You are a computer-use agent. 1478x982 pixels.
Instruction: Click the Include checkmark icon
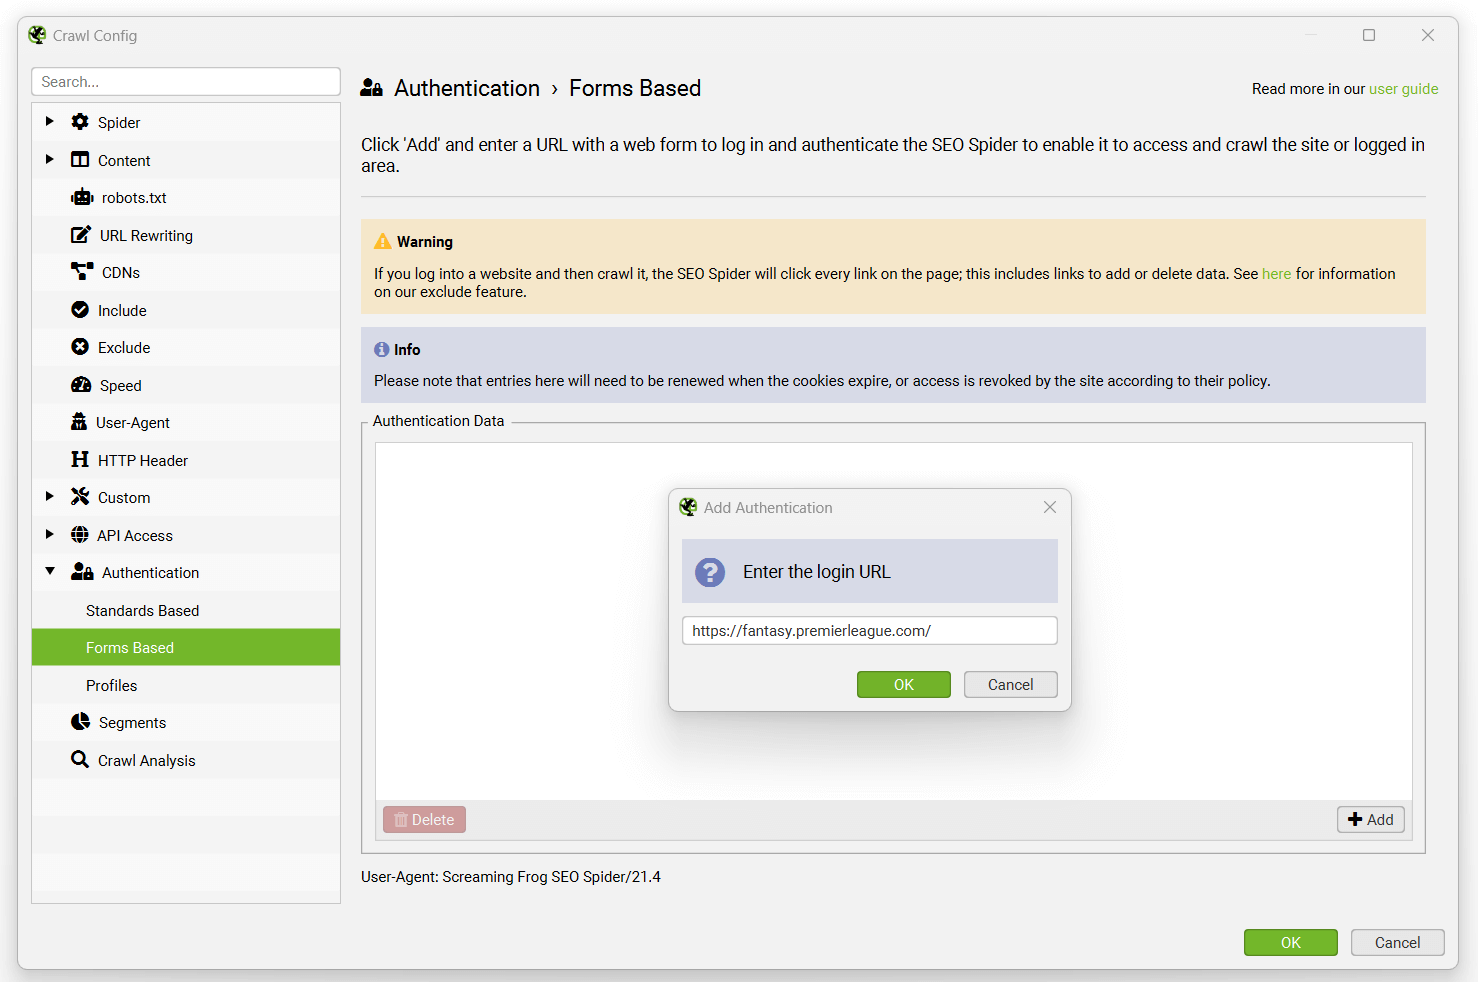pos(80,309)
